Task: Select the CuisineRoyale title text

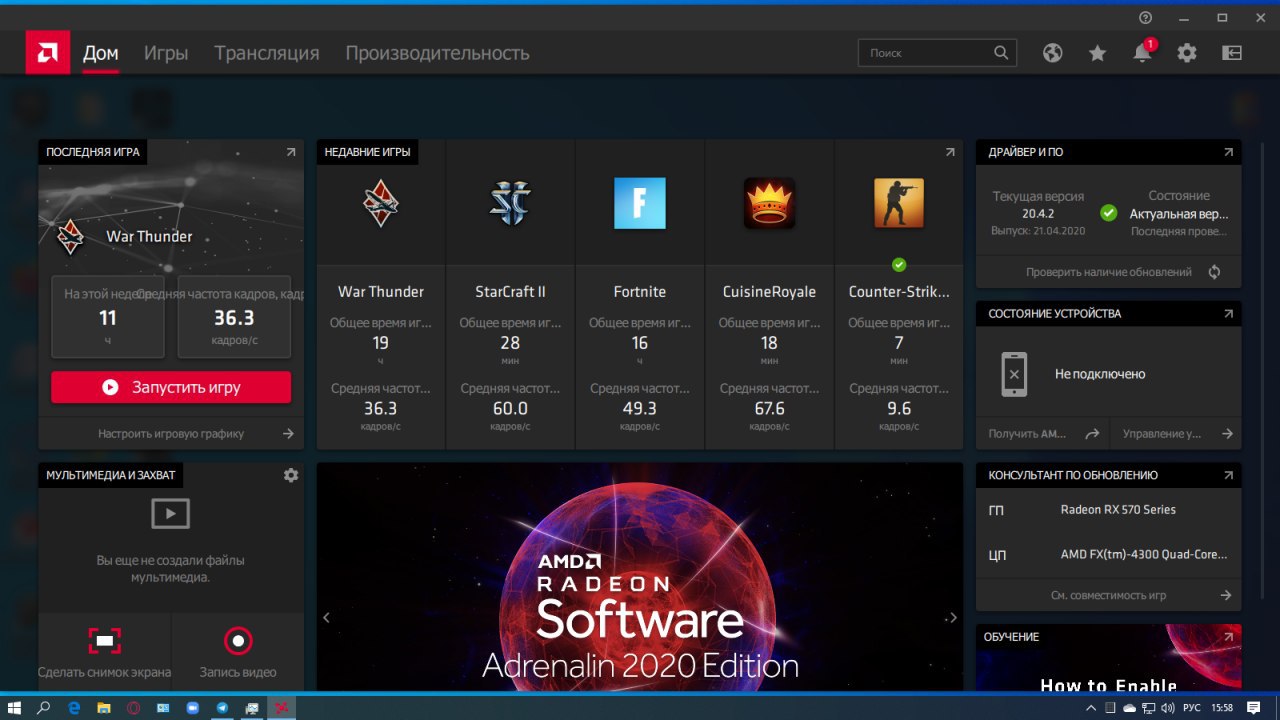Action: click(x=769, y=292)
